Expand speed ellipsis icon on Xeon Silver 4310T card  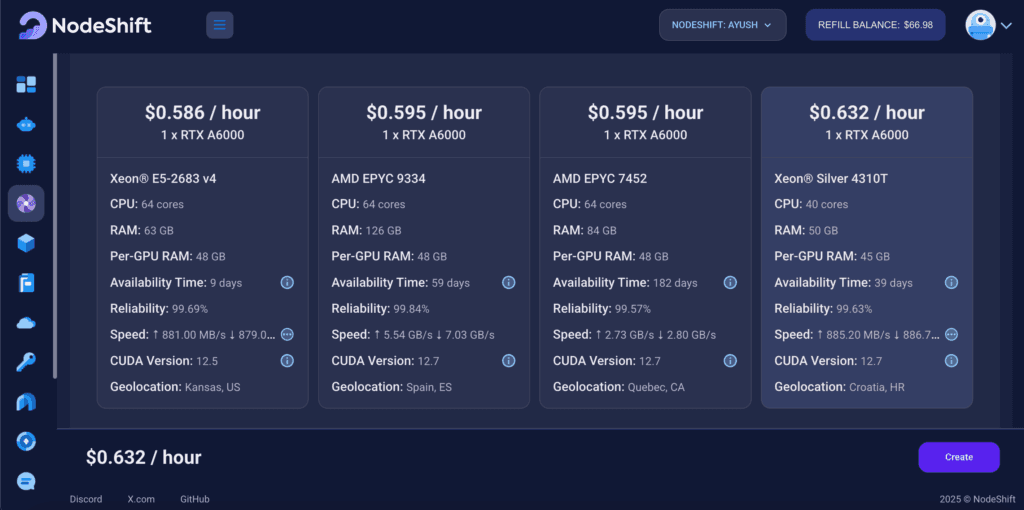(952, 334)
